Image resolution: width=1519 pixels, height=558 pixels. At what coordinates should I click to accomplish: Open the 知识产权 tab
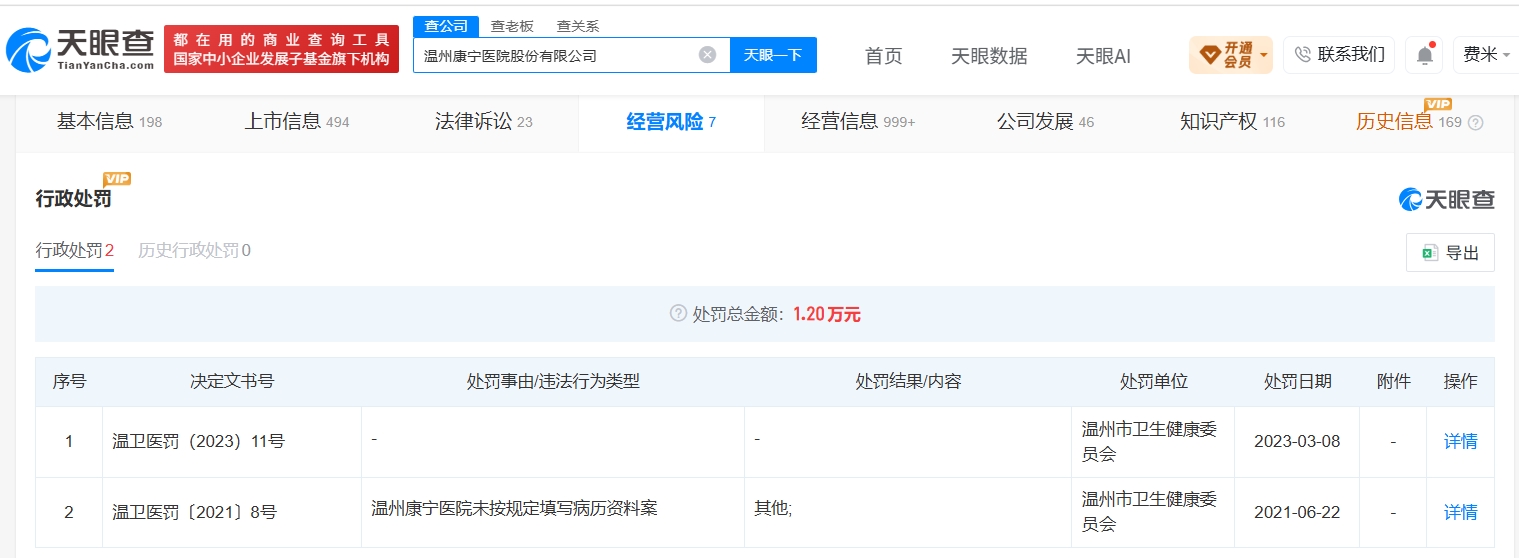[x=1232, y=122]
